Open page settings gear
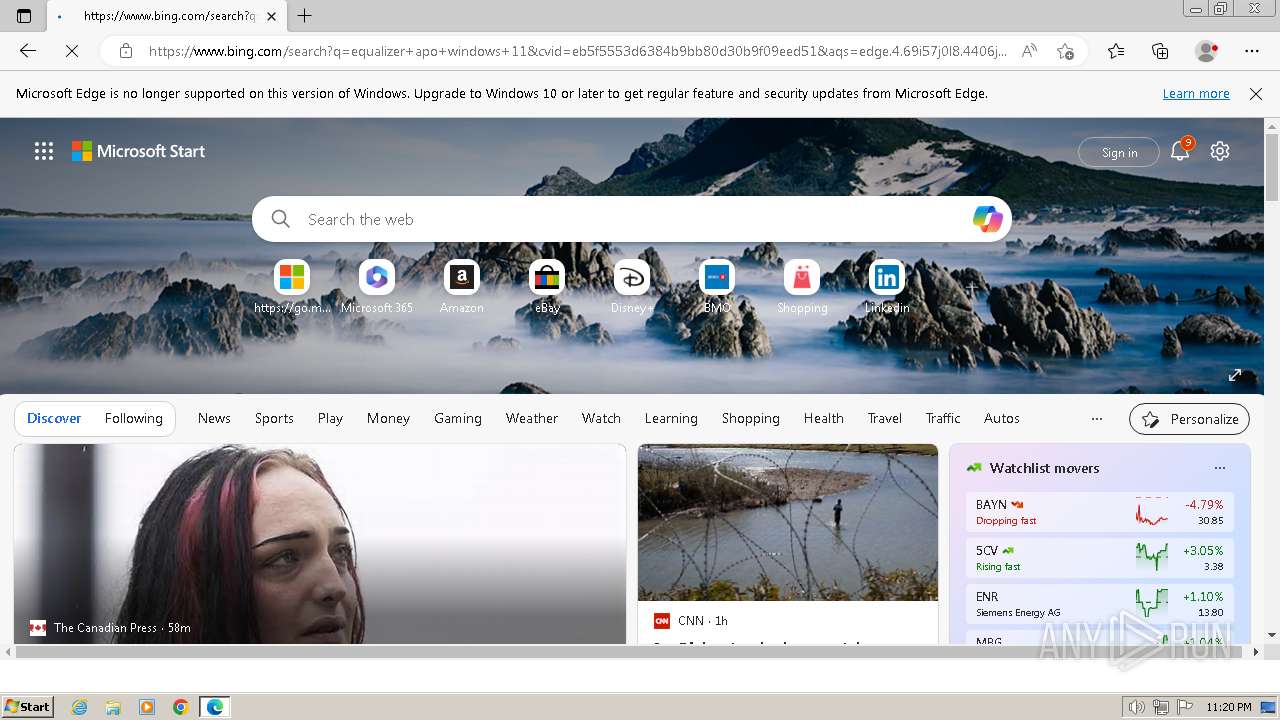This screenshot has height=720, width=1280. [1220, 151]
